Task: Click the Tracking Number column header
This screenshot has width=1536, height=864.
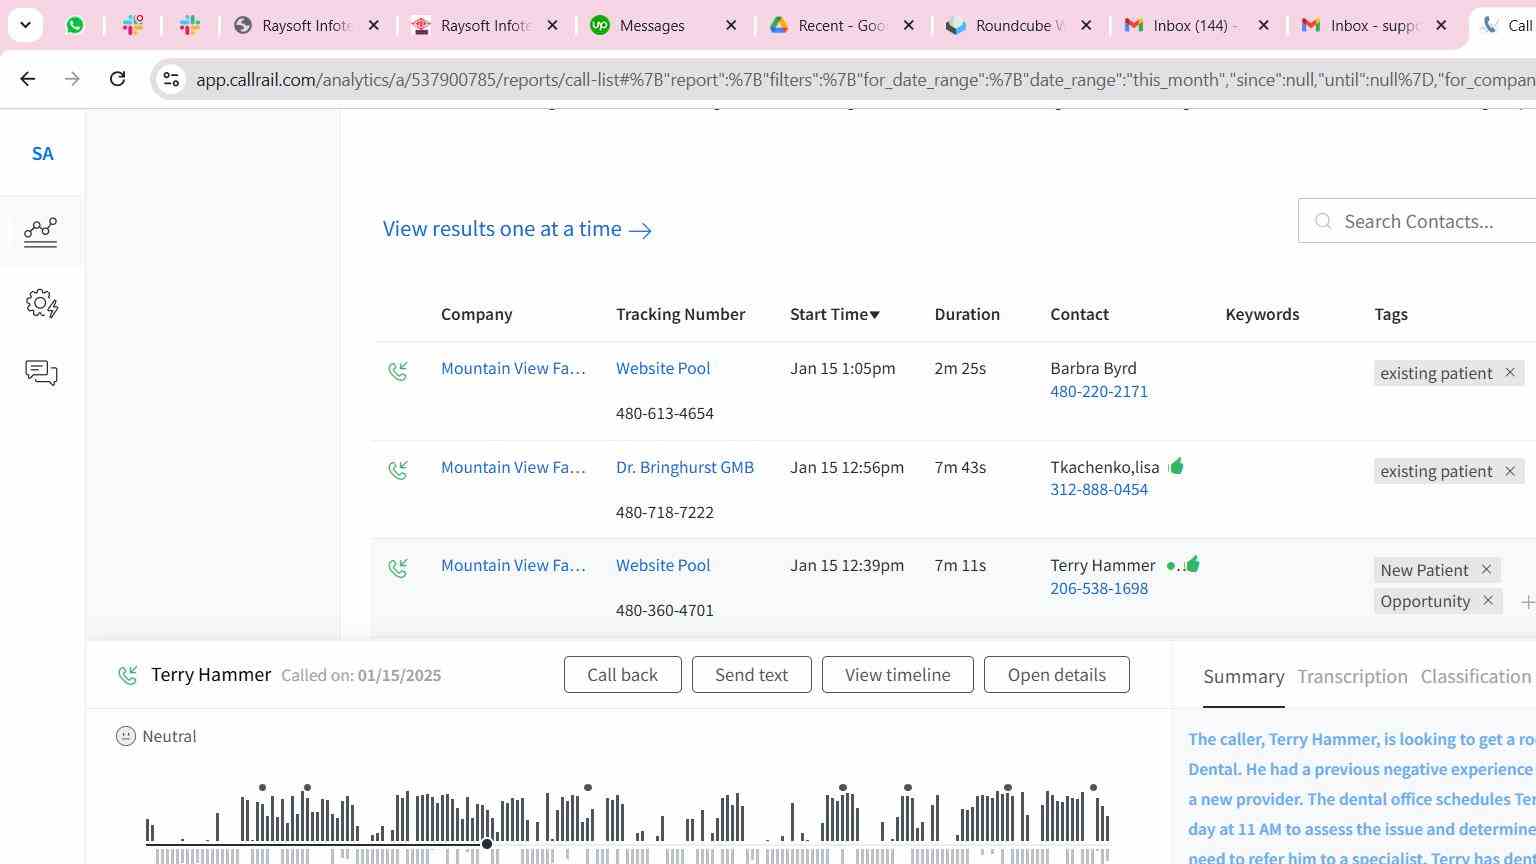Action: point(680,314)
